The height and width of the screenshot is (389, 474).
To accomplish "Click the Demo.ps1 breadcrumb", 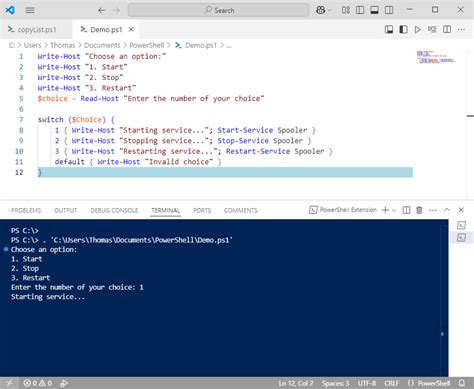I will pyautogui.click(x=201, y=45).
